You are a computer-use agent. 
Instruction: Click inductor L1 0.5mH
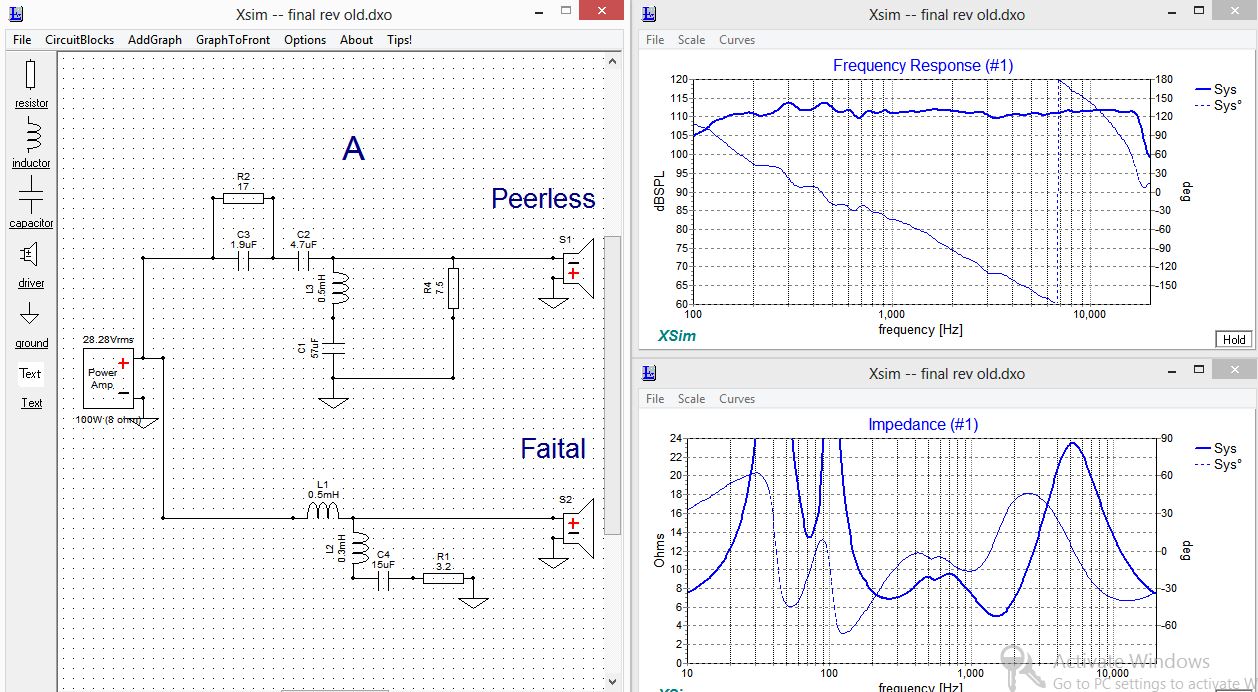click(322, 510)
